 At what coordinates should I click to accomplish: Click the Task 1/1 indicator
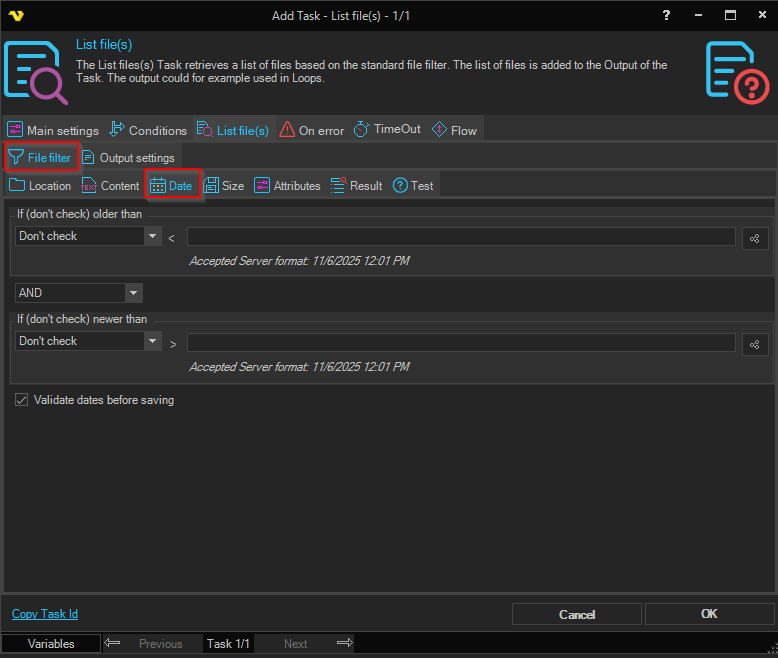(x=228, y=644)
